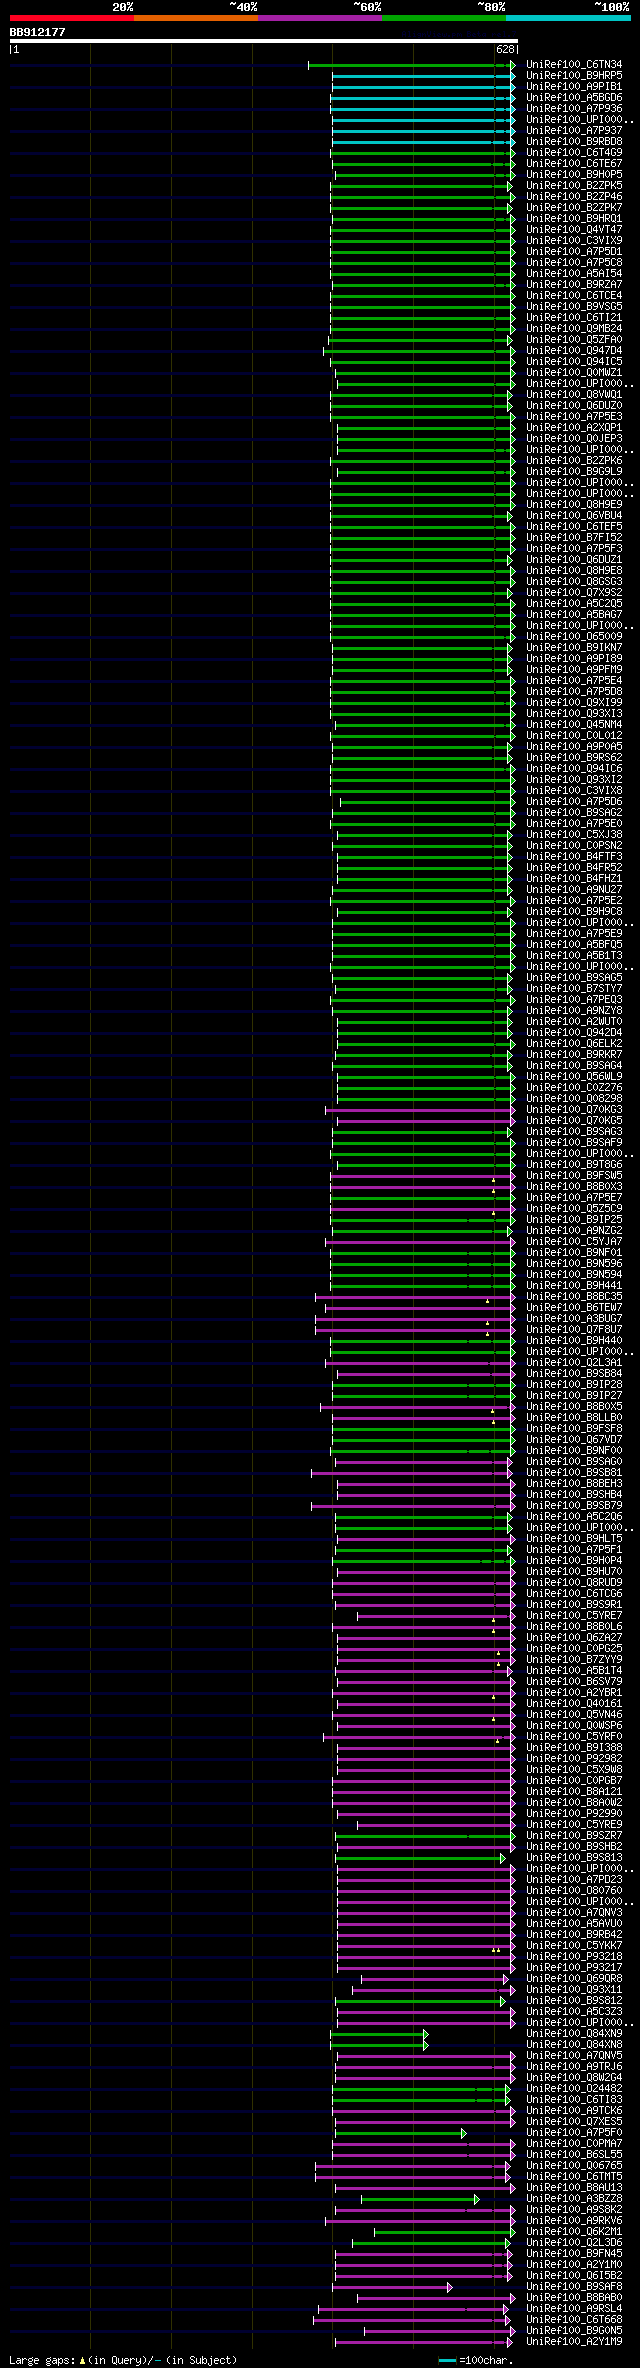Open hit UniRef100_Q7F8U7
Screen dimensions: 640x2368
[x=574, y=1330]
